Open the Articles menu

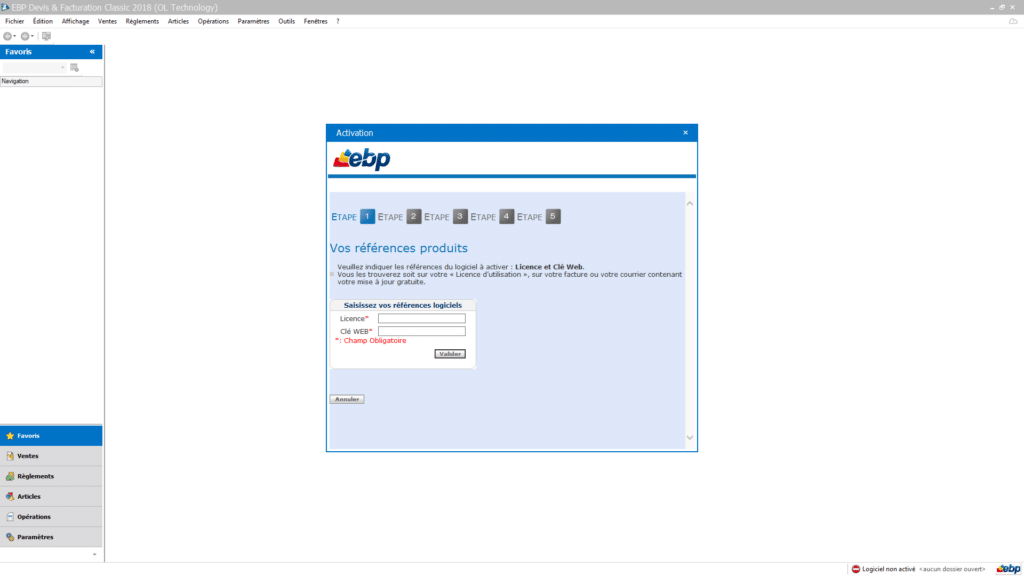pos(178,22)
